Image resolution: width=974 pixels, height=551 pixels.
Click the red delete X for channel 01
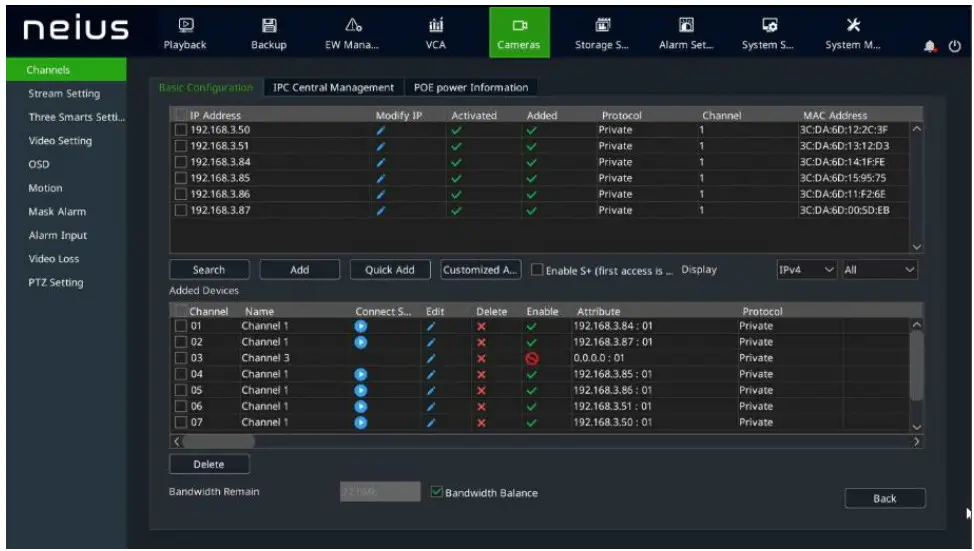(x=481, y=326)
